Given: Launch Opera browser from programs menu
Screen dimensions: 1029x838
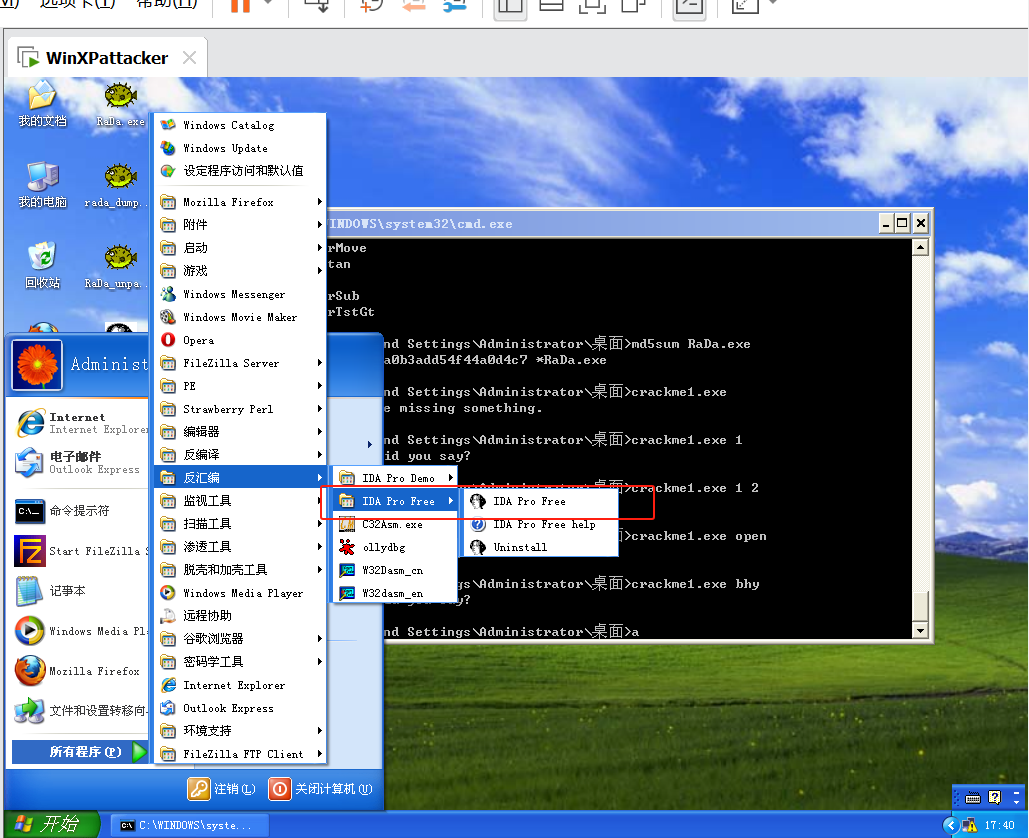Looking at the screenshot, I should pyautogui.click(x=240, y=340).
